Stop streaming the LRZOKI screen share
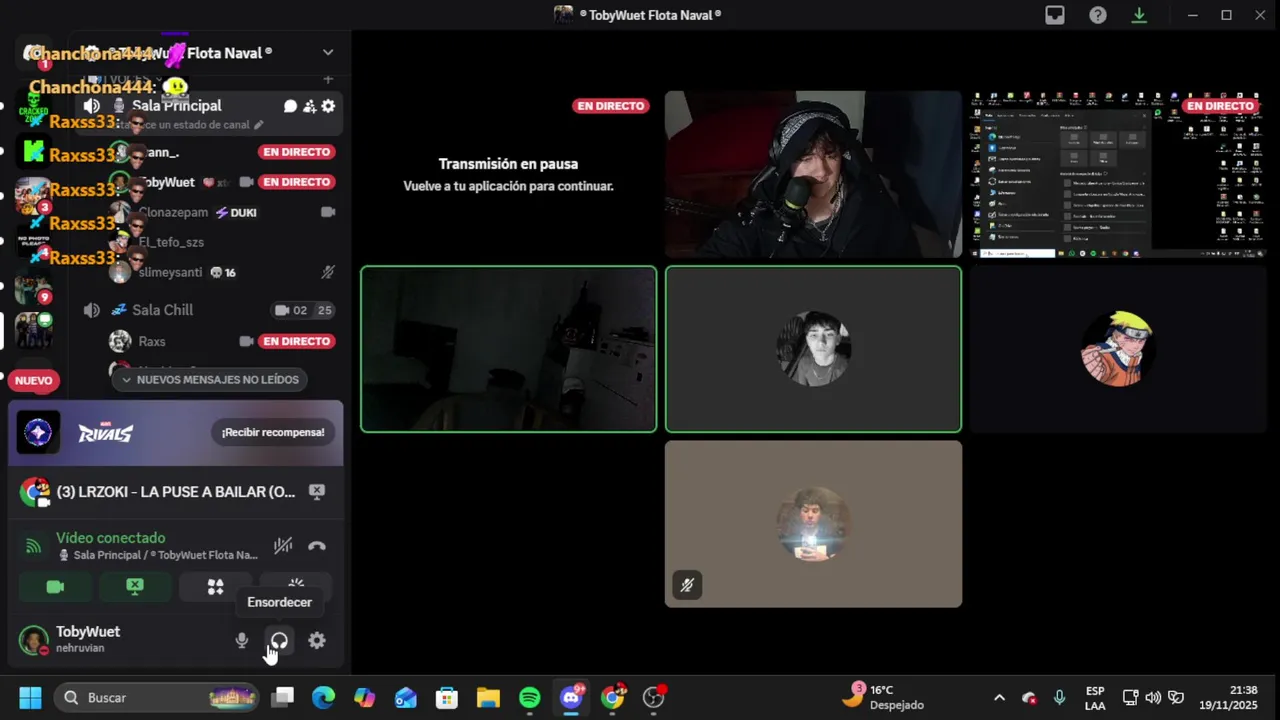This screenshot has height=720, width=1280. pos(316,491)
